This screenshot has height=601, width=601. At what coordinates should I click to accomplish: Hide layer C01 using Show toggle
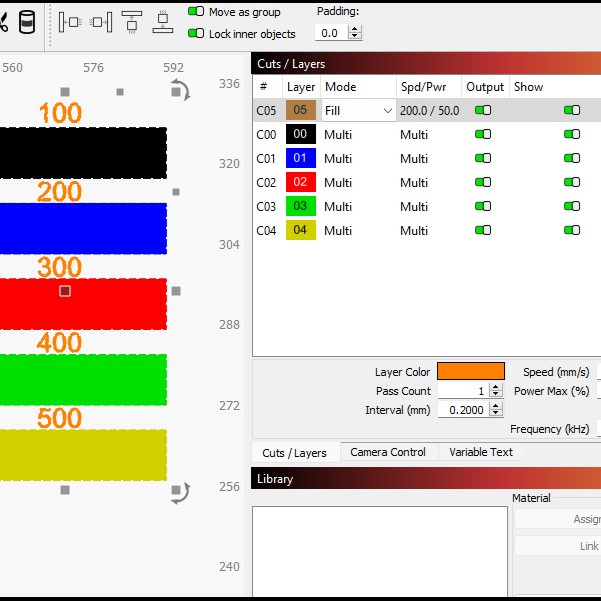pos(572,158)
